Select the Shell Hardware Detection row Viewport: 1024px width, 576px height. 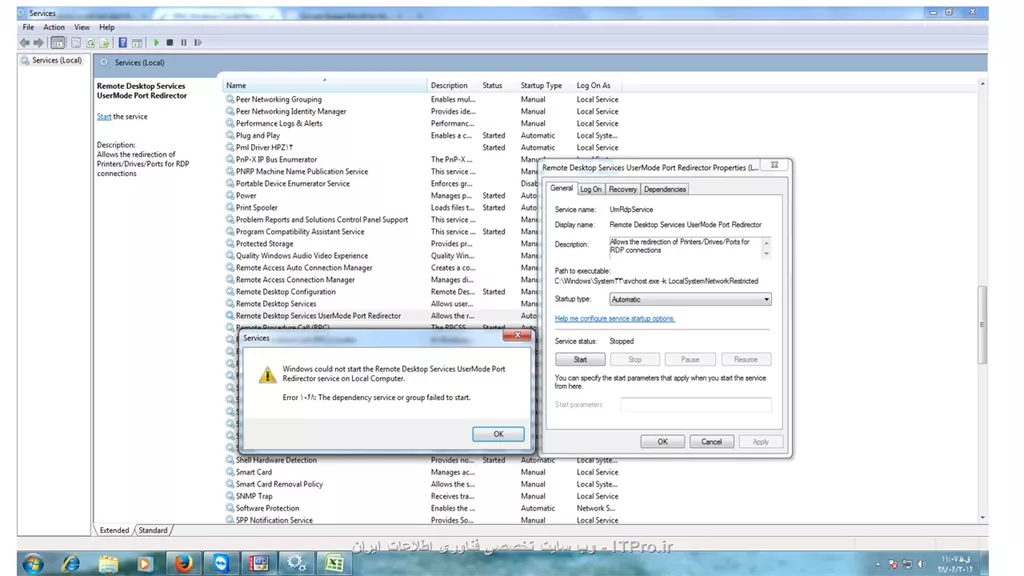coord(424,460)
